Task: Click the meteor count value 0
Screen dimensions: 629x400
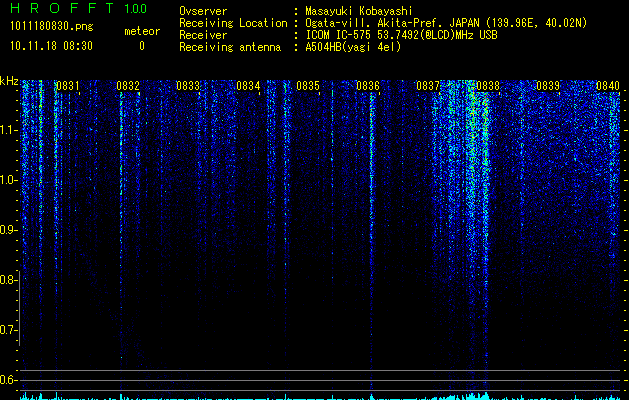Action: (142, 46)
